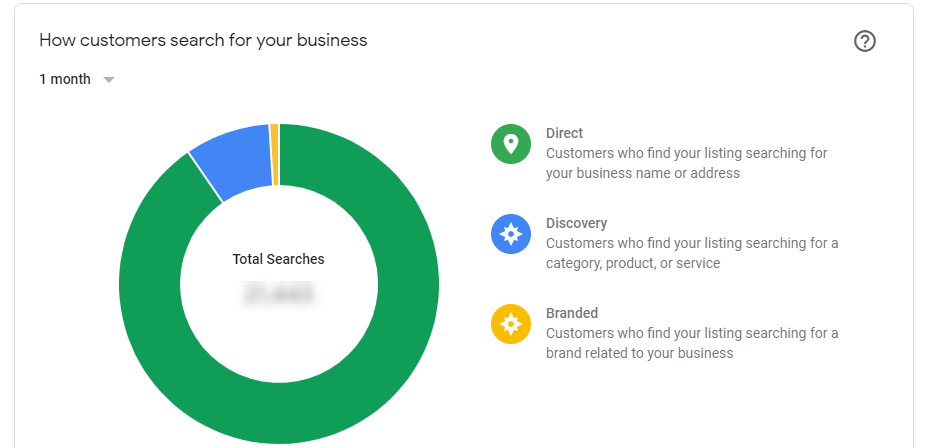This screenshot has width=926, height=448.
Task: Click the Discovery legend label
Action: point(576,223)
